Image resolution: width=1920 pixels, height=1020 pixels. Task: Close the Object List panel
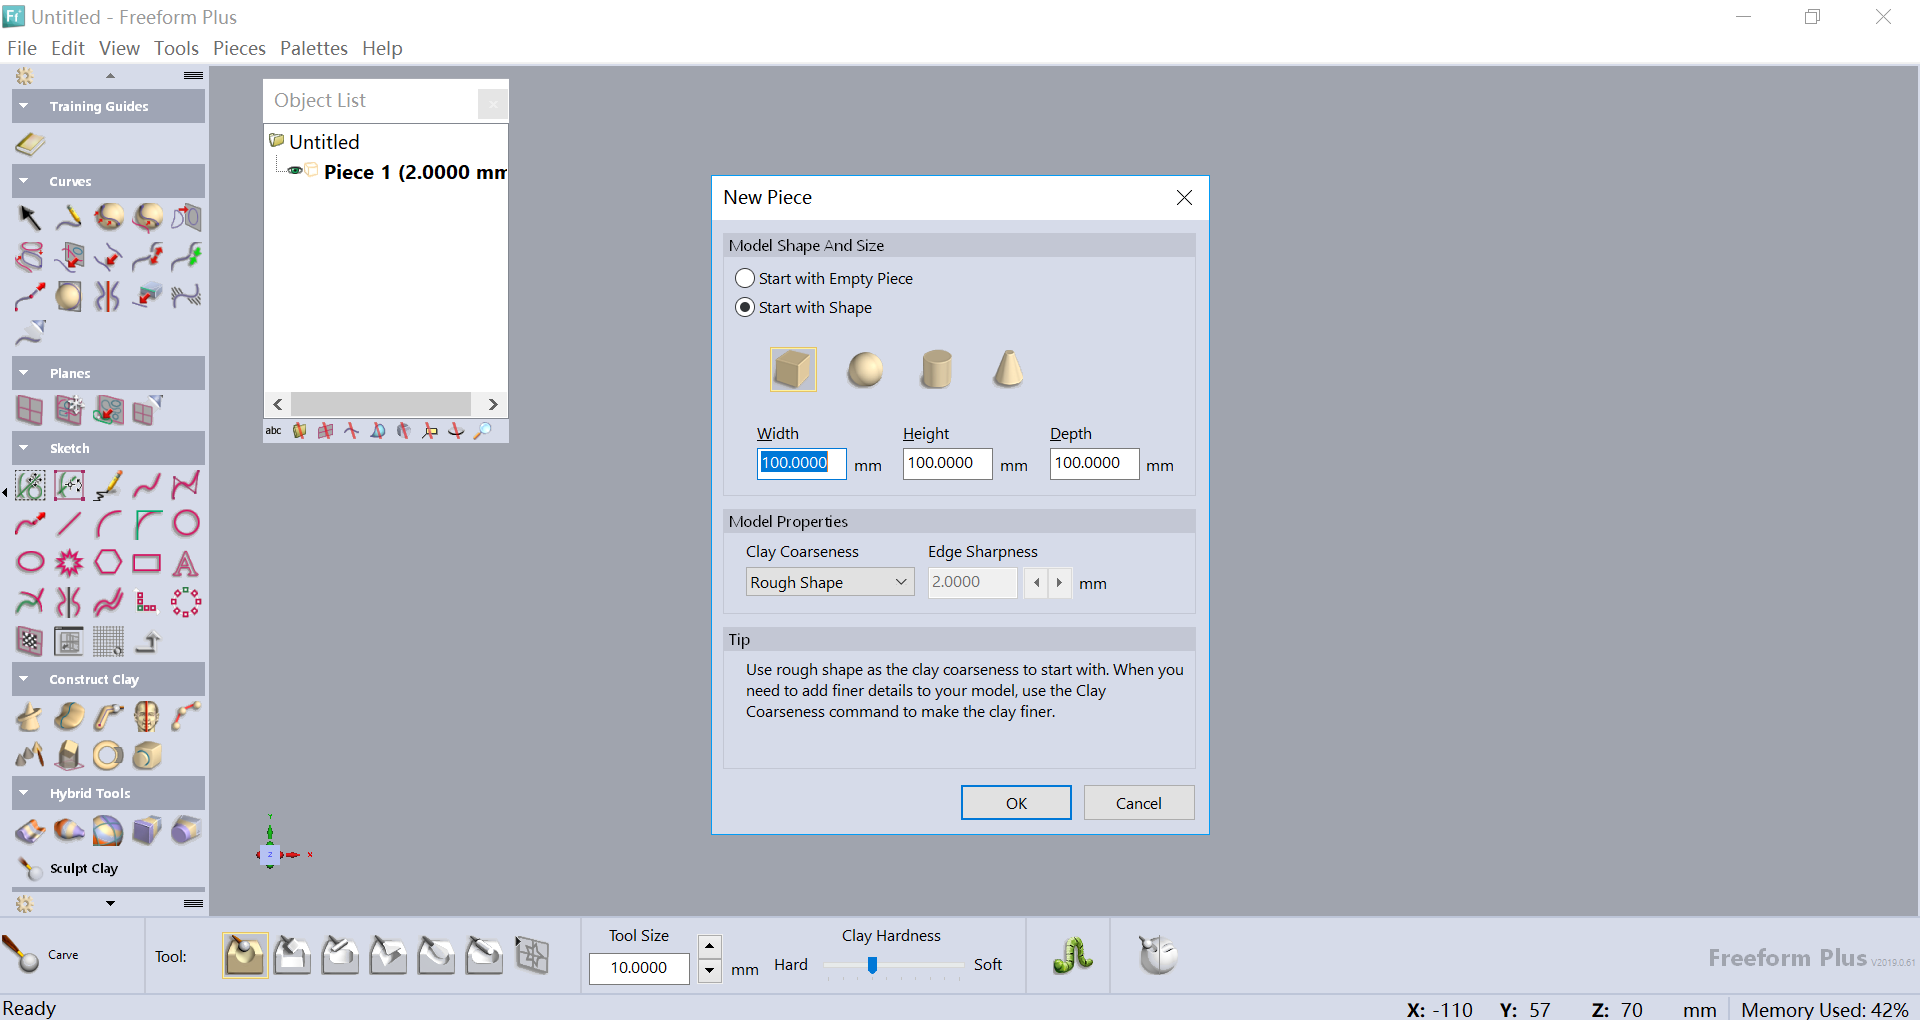click(493, 103)
